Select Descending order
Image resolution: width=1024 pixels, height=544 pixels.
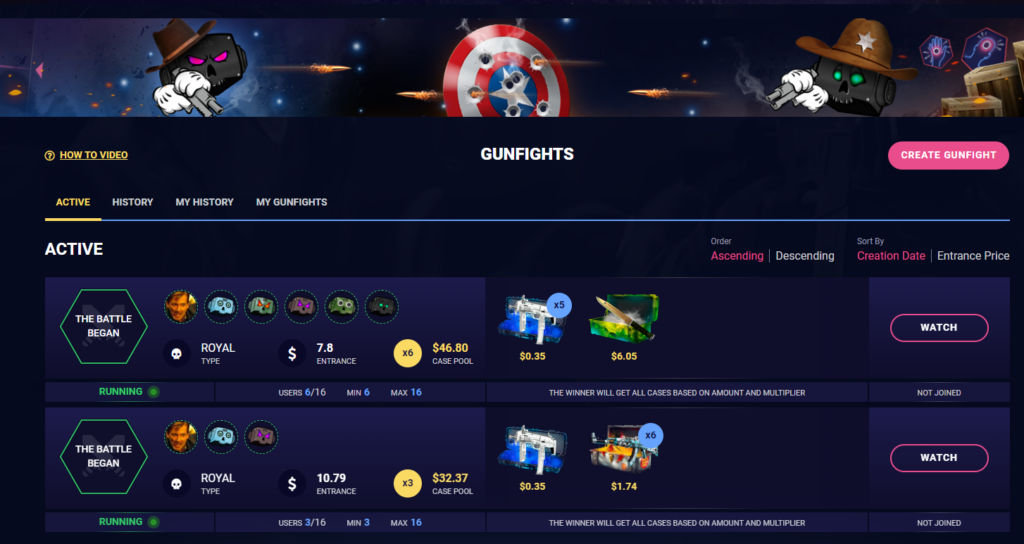pyautogui.click(x=805, y=256)
